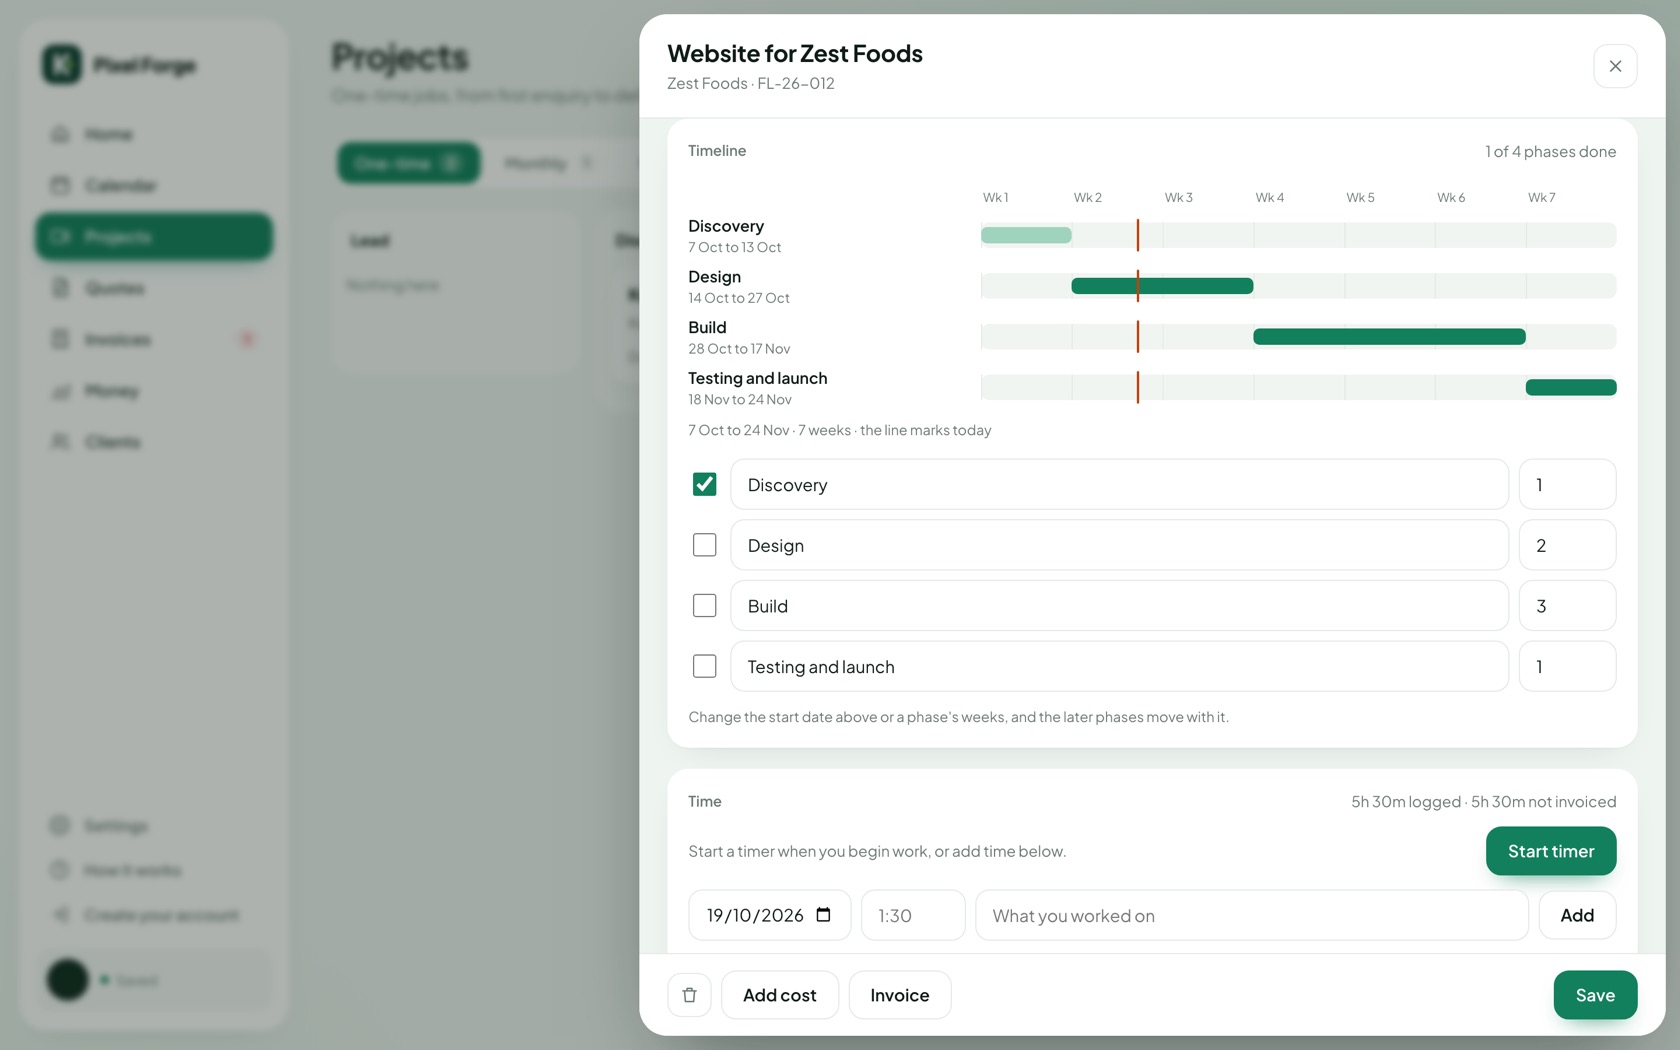Select Projects in the sidebar
1680x1050 pixels.
tap(153, 237)
